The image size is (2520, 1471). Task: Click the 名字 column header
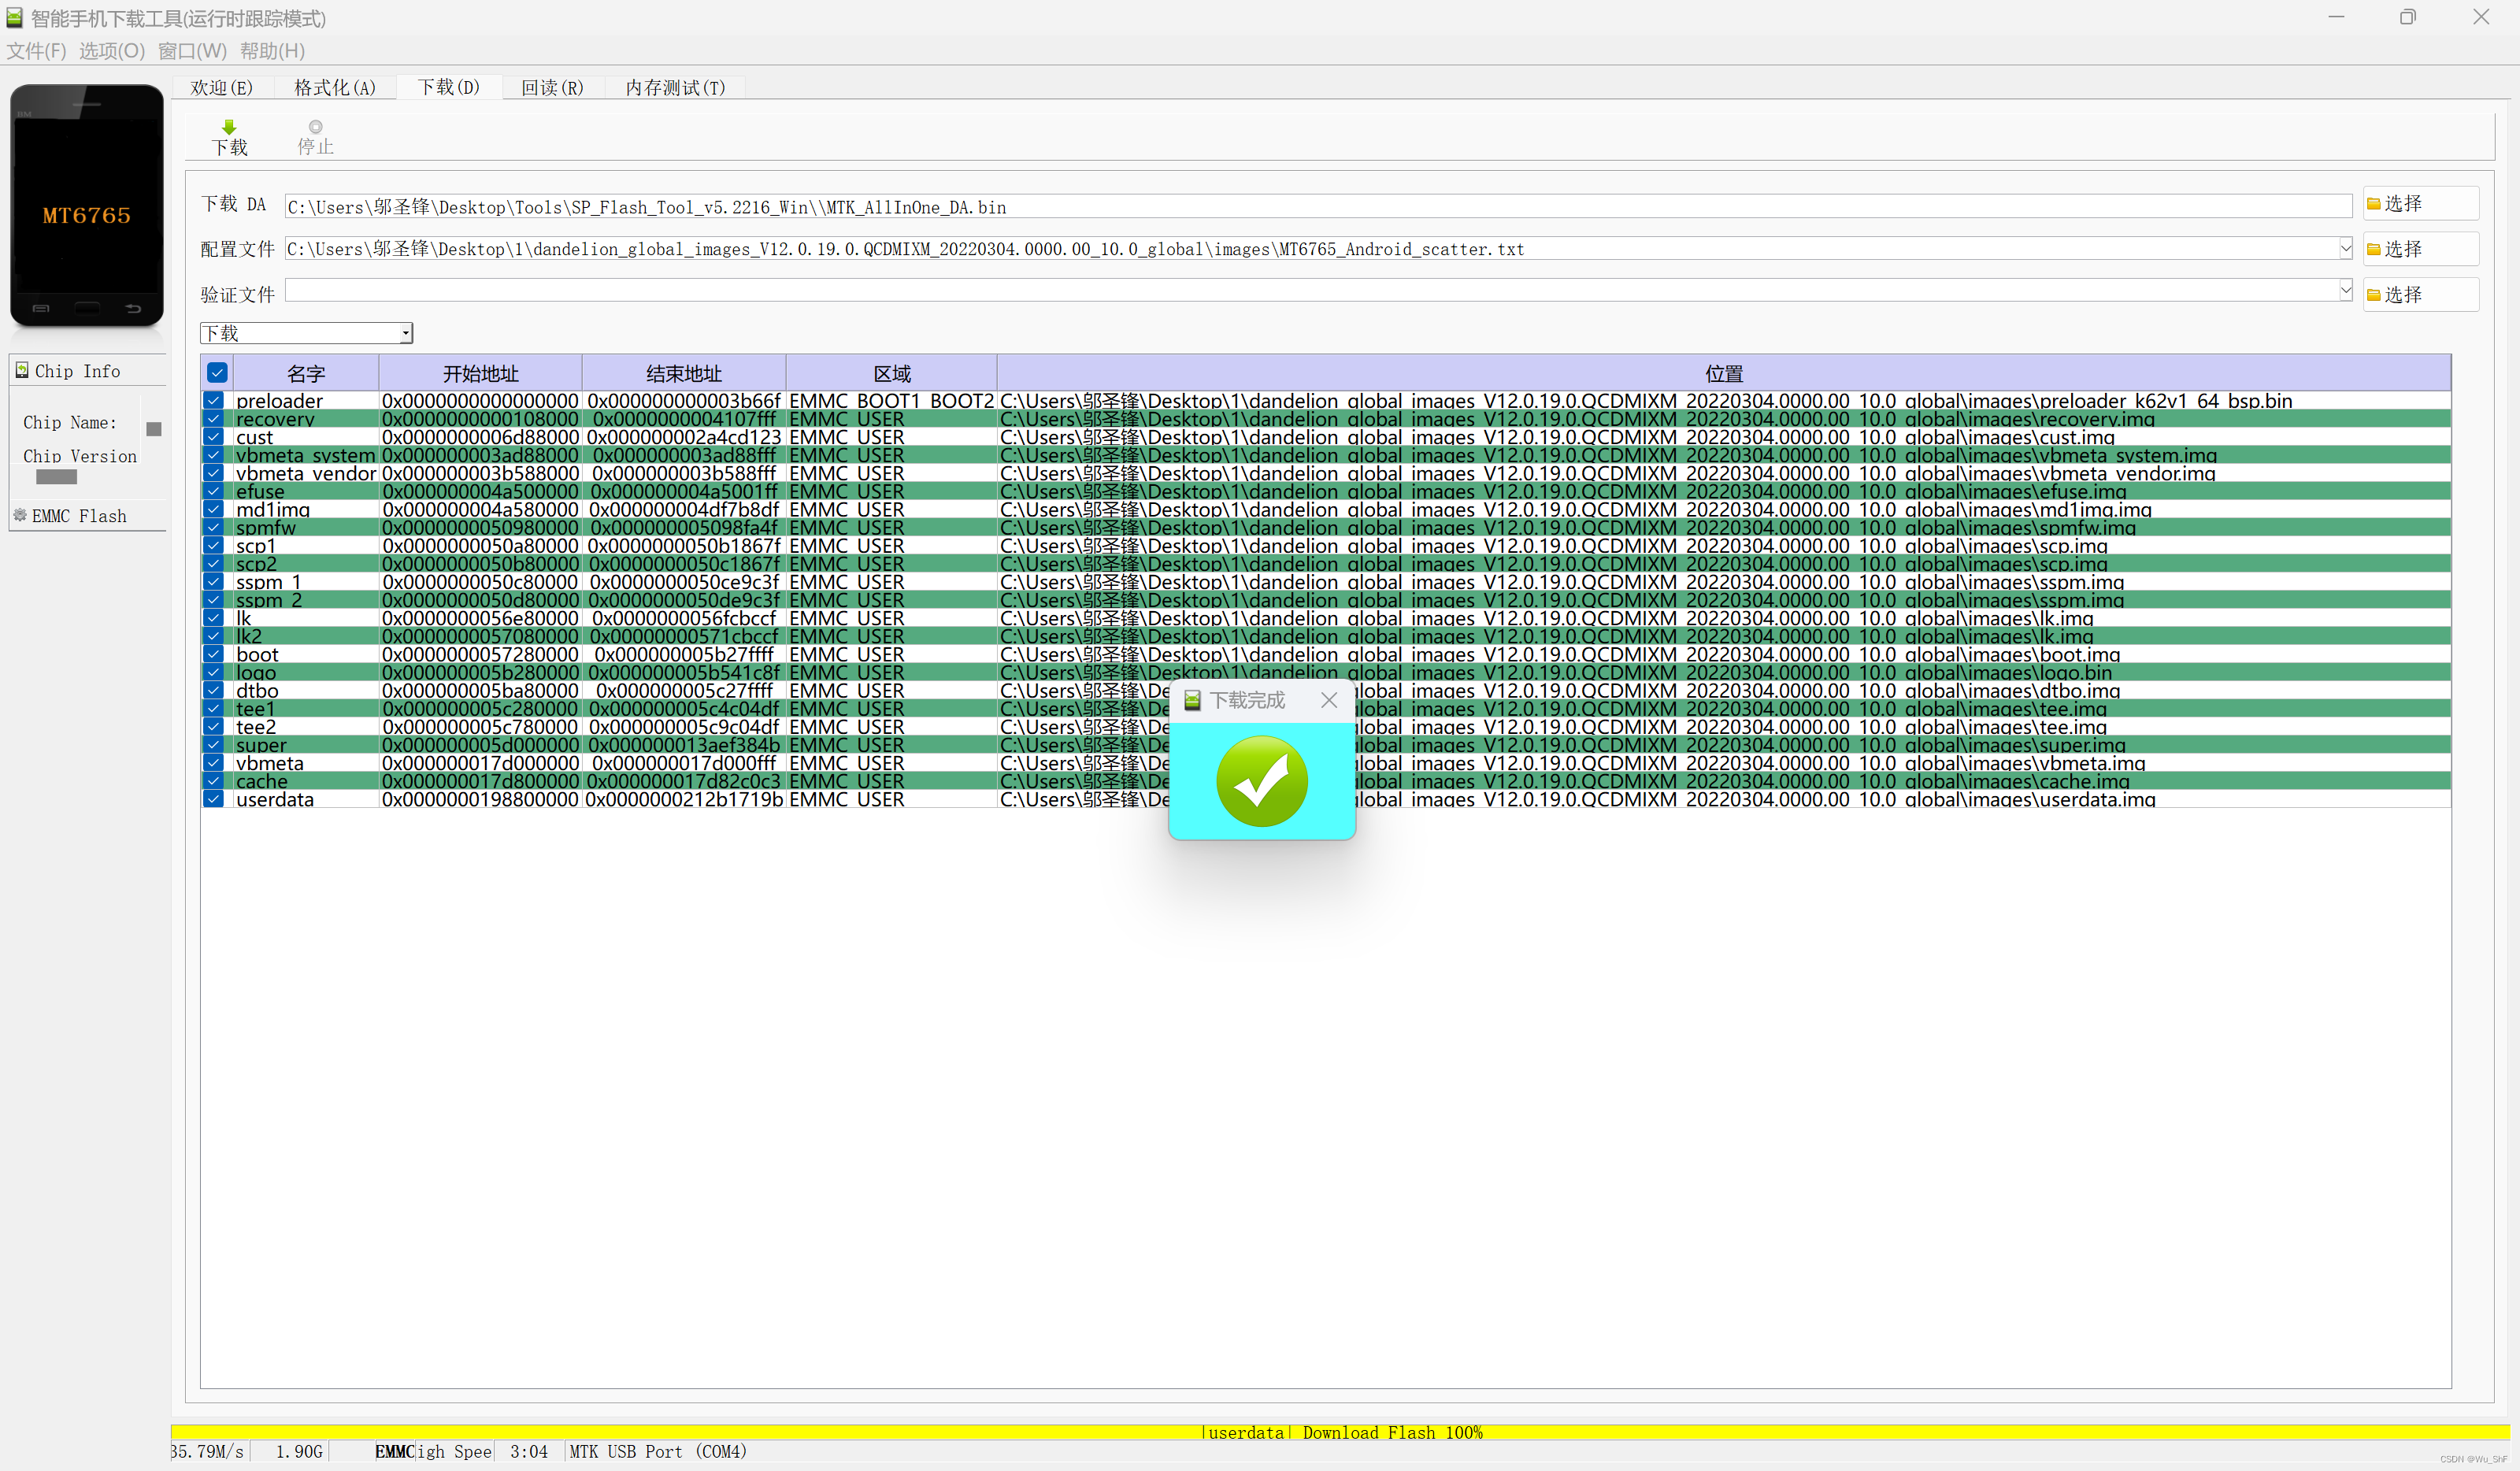(x=306, y=373)
